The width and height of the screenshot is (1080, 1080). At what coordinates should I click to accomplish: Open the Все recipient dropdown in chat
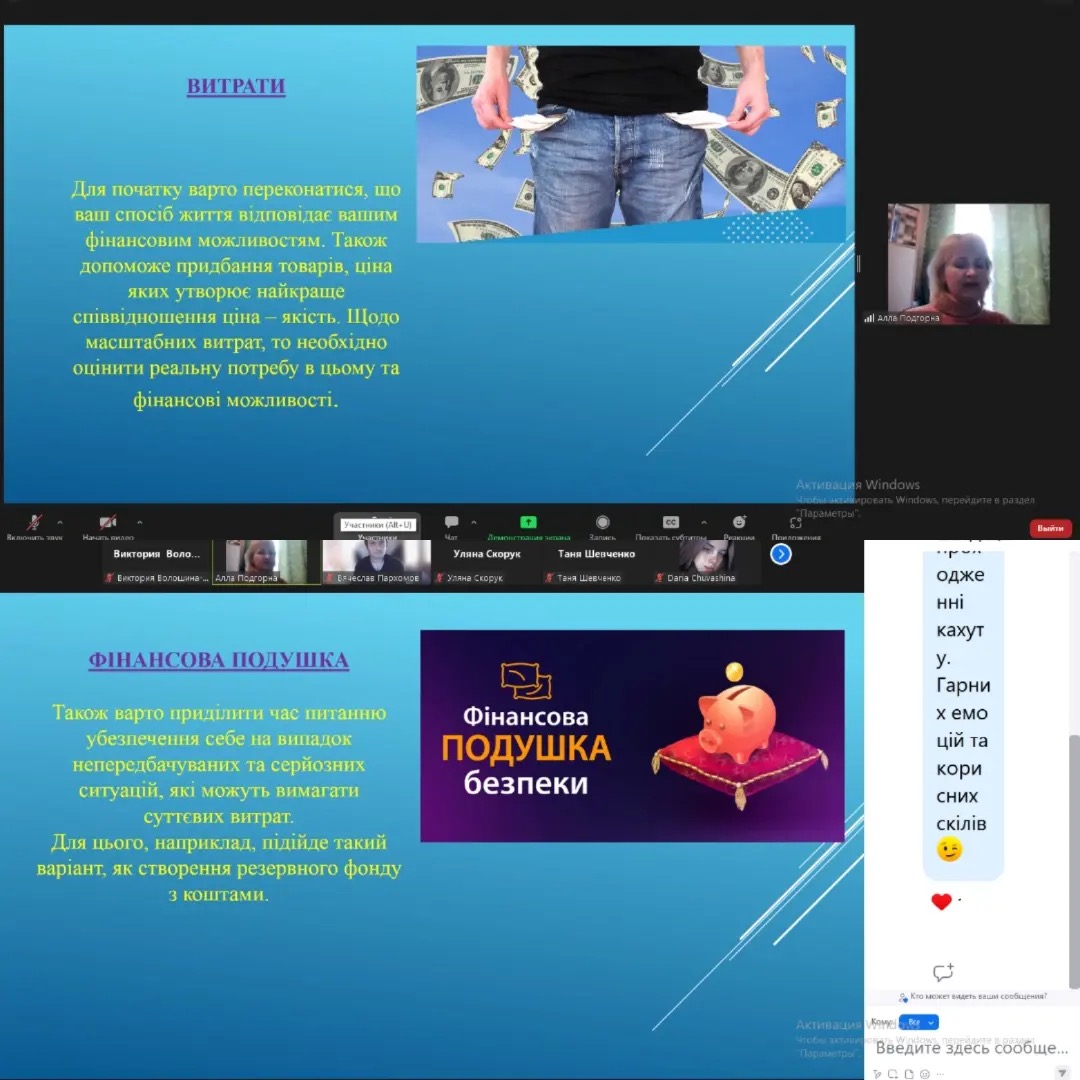click(x=919, y=1022)
